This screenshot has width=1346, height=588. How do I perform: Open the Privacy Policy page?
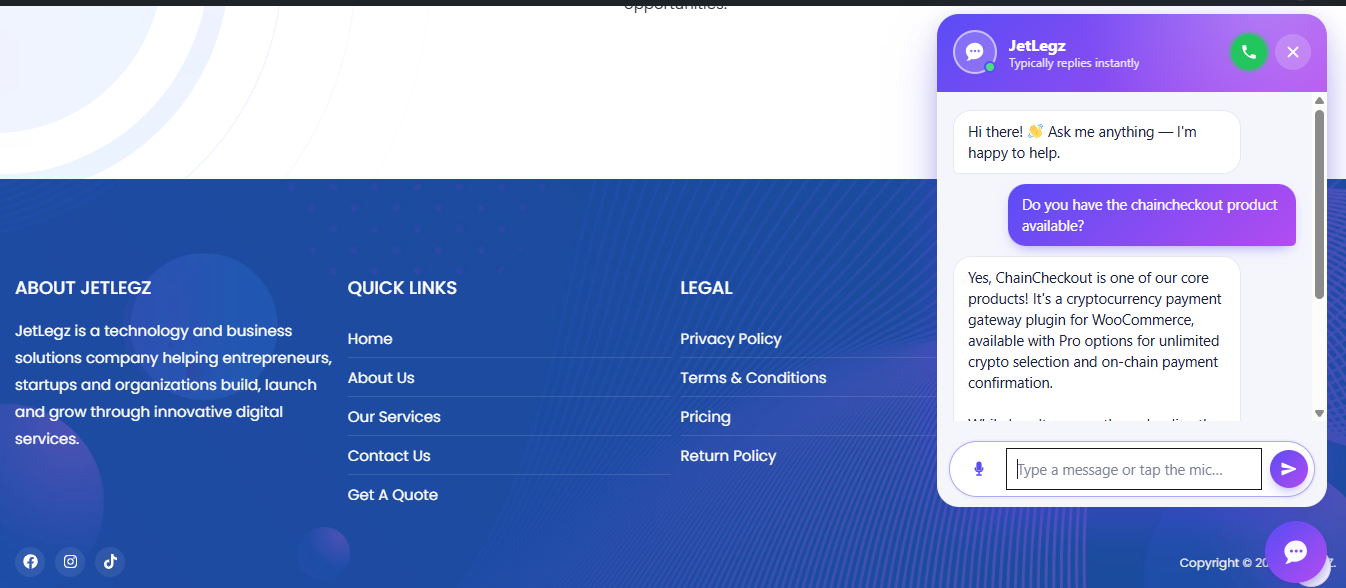[731, 339]
